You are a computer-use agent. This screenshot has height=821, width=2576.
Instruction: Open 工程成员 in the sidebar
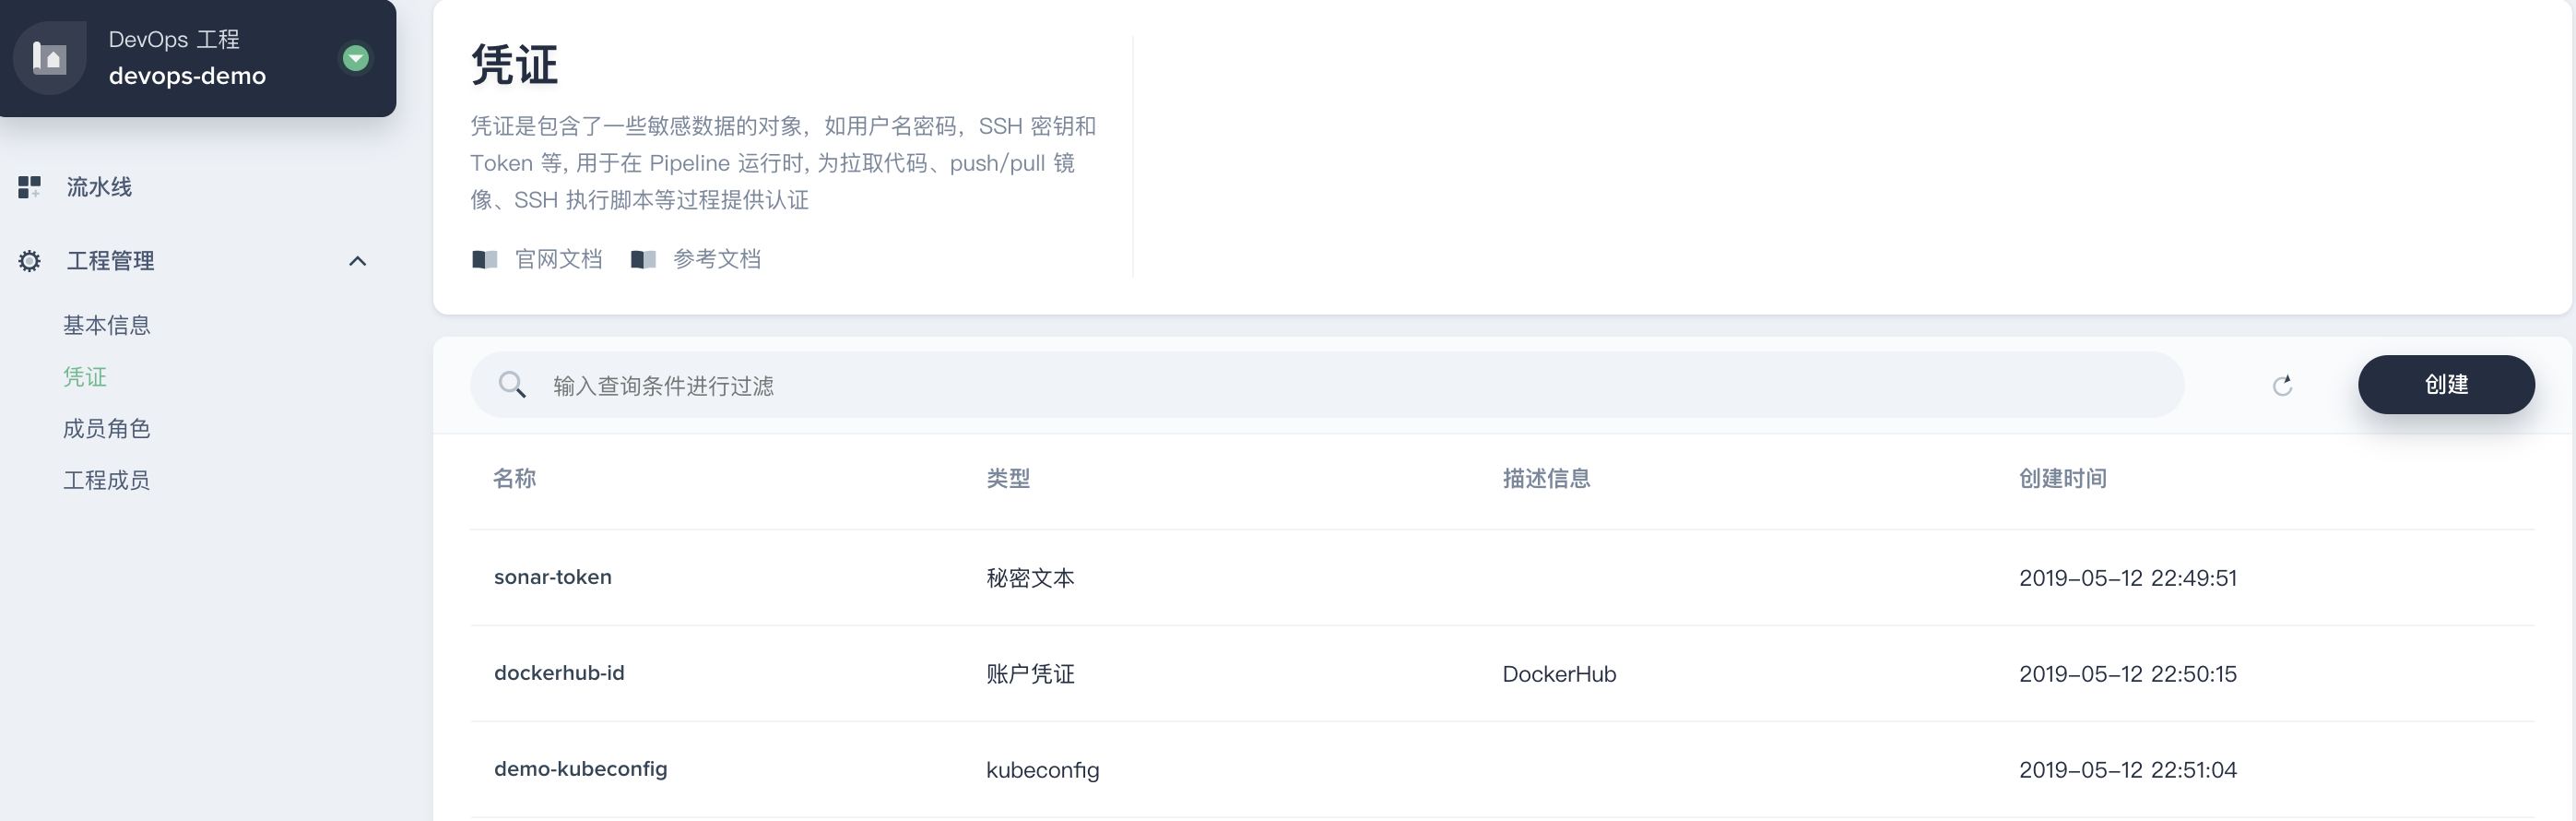point(106,480)
